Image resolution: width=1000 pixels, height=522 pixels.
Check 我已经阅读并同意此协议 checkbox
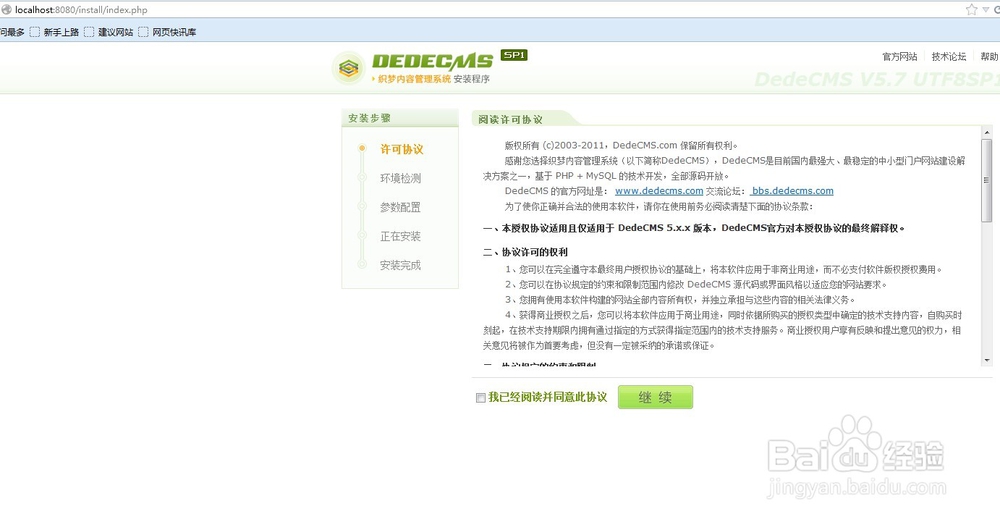pyautogui.click(x=481, y=398)
